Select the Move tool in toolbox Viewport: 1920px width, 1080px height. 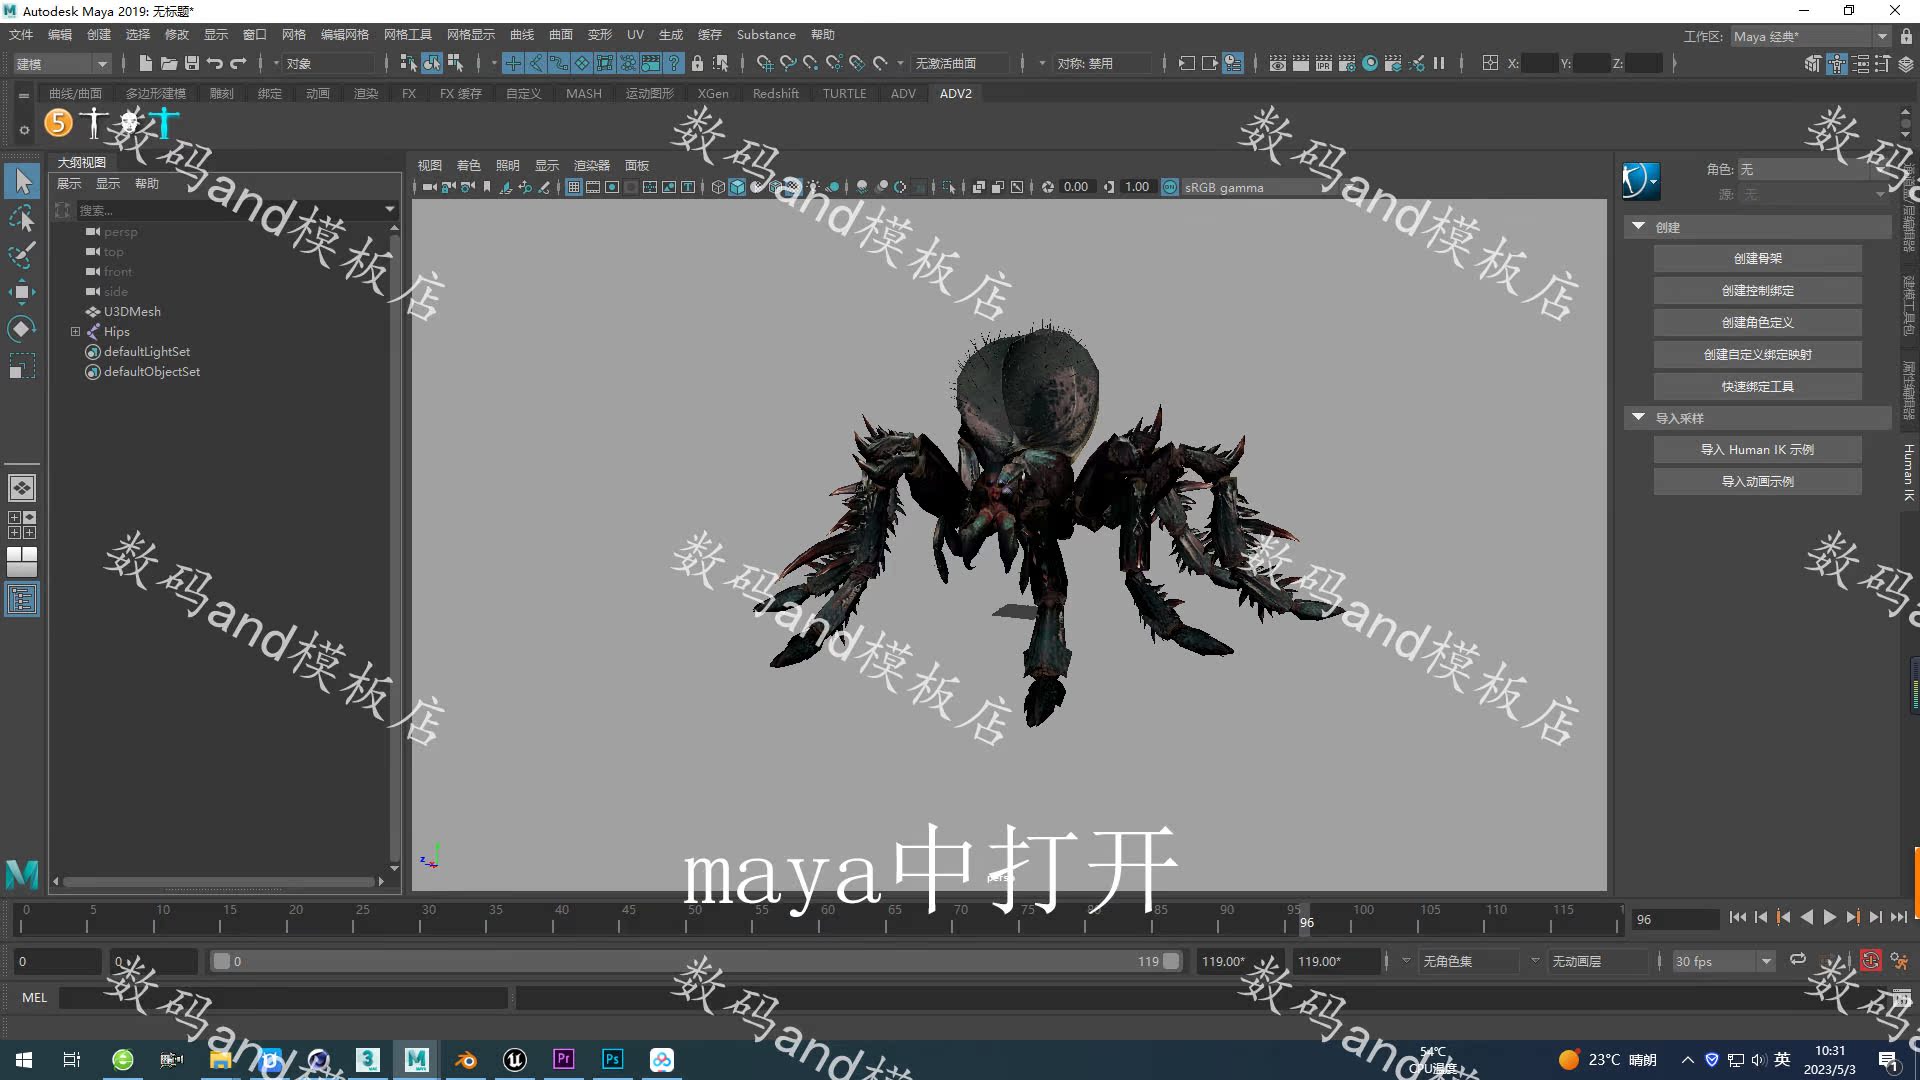[x=22, y=292]
